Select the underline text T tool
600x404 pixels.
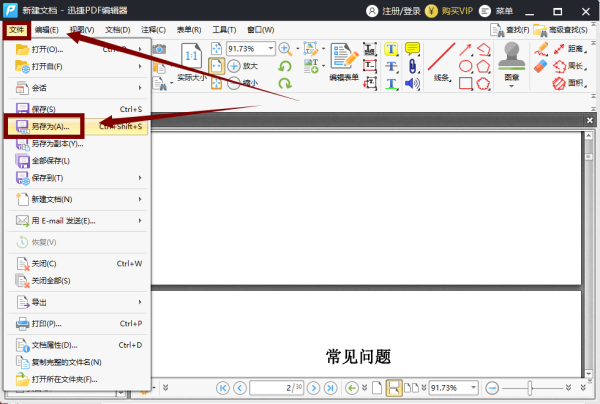click(x=391, y=83)
